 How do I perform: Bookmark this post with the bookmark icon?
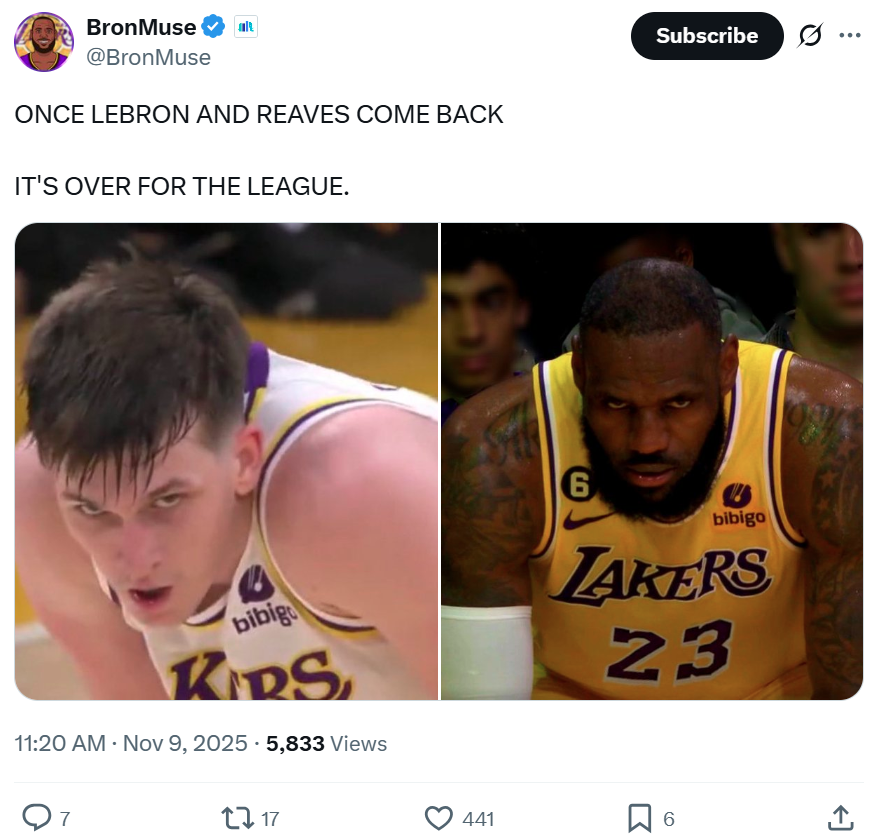coord(639,818)
